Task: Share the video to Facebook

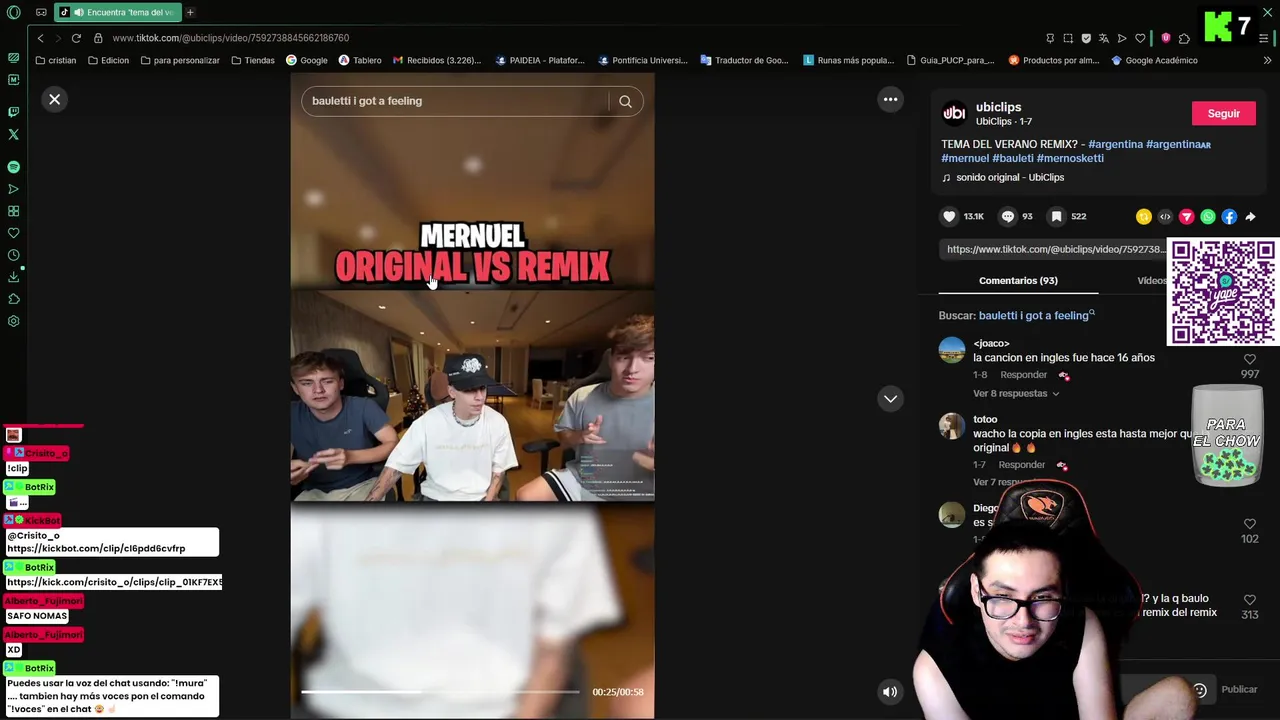Action: click(x=1229, y=216)
